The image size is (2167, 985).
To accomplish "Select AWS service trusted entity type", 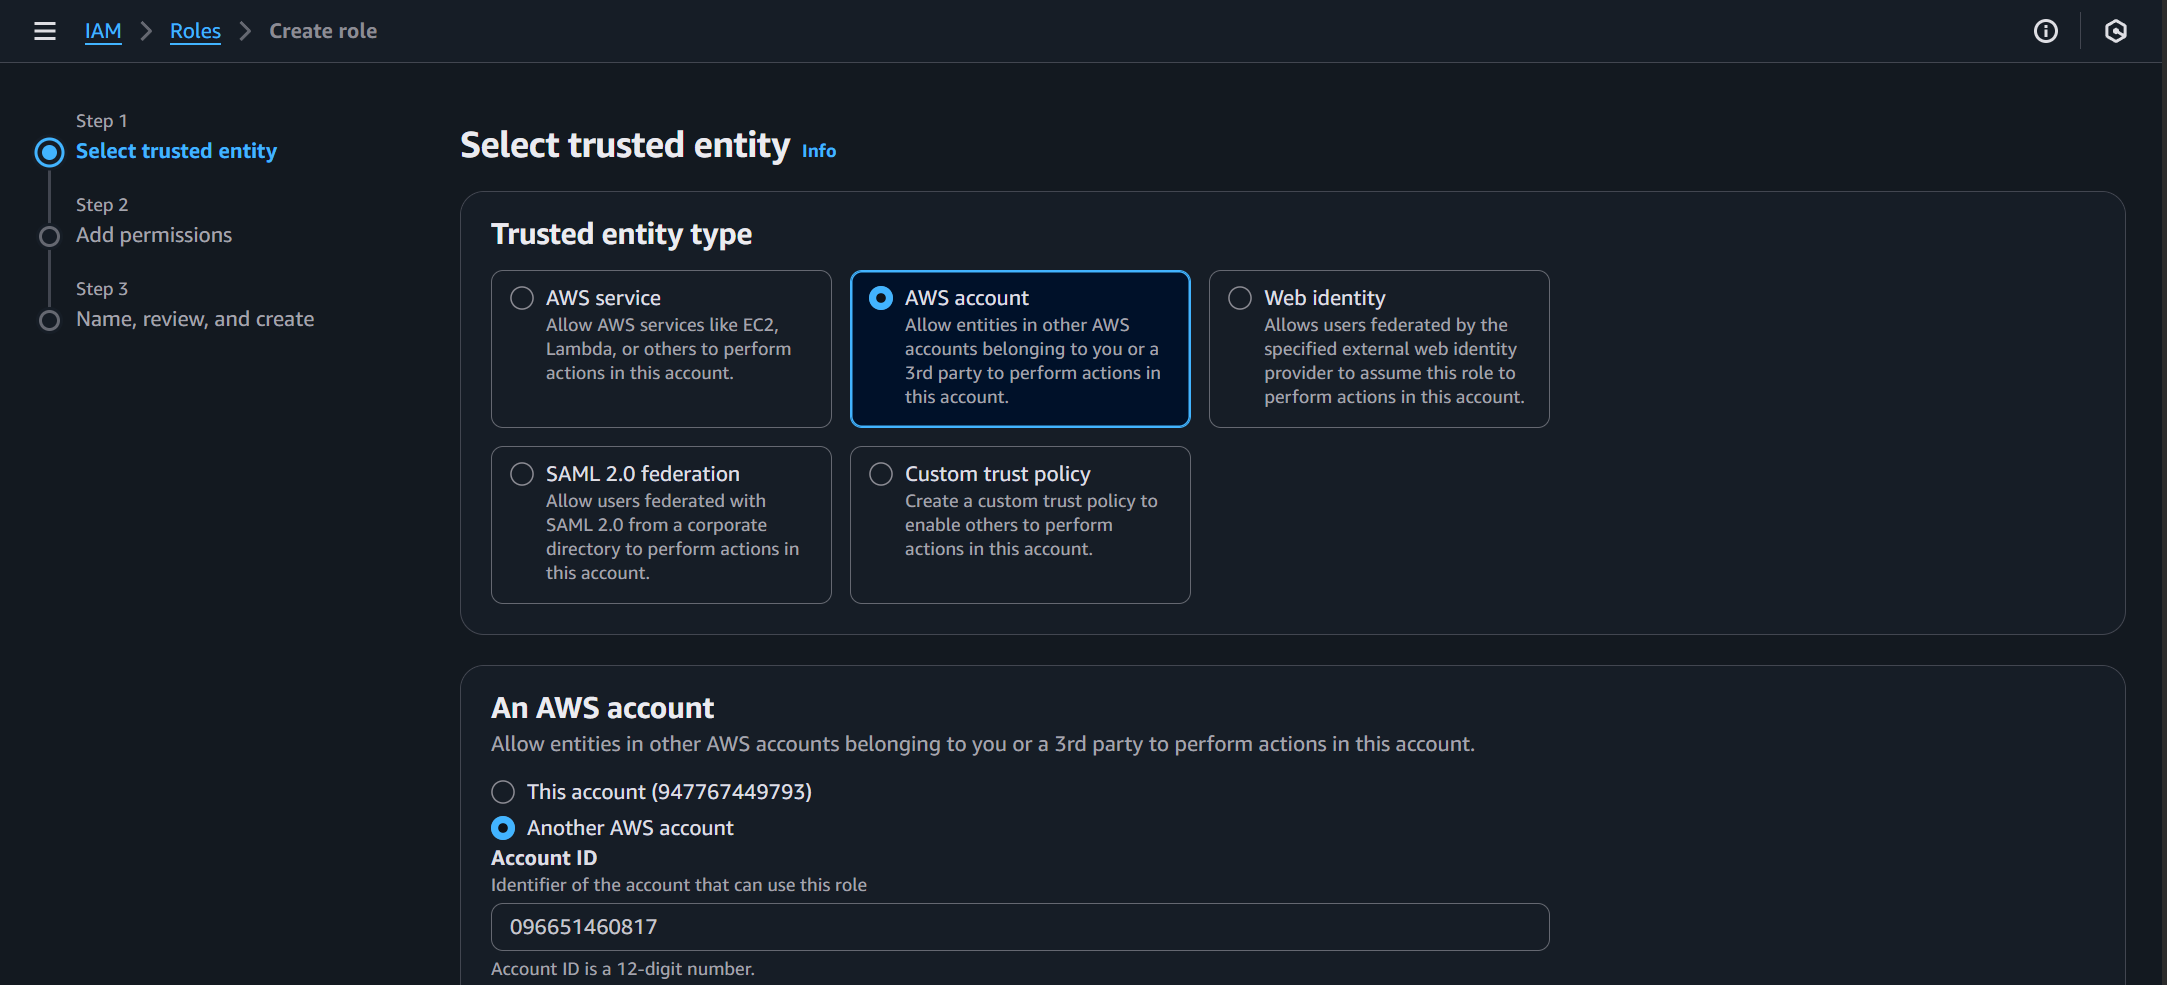I will tap(522, 298).
